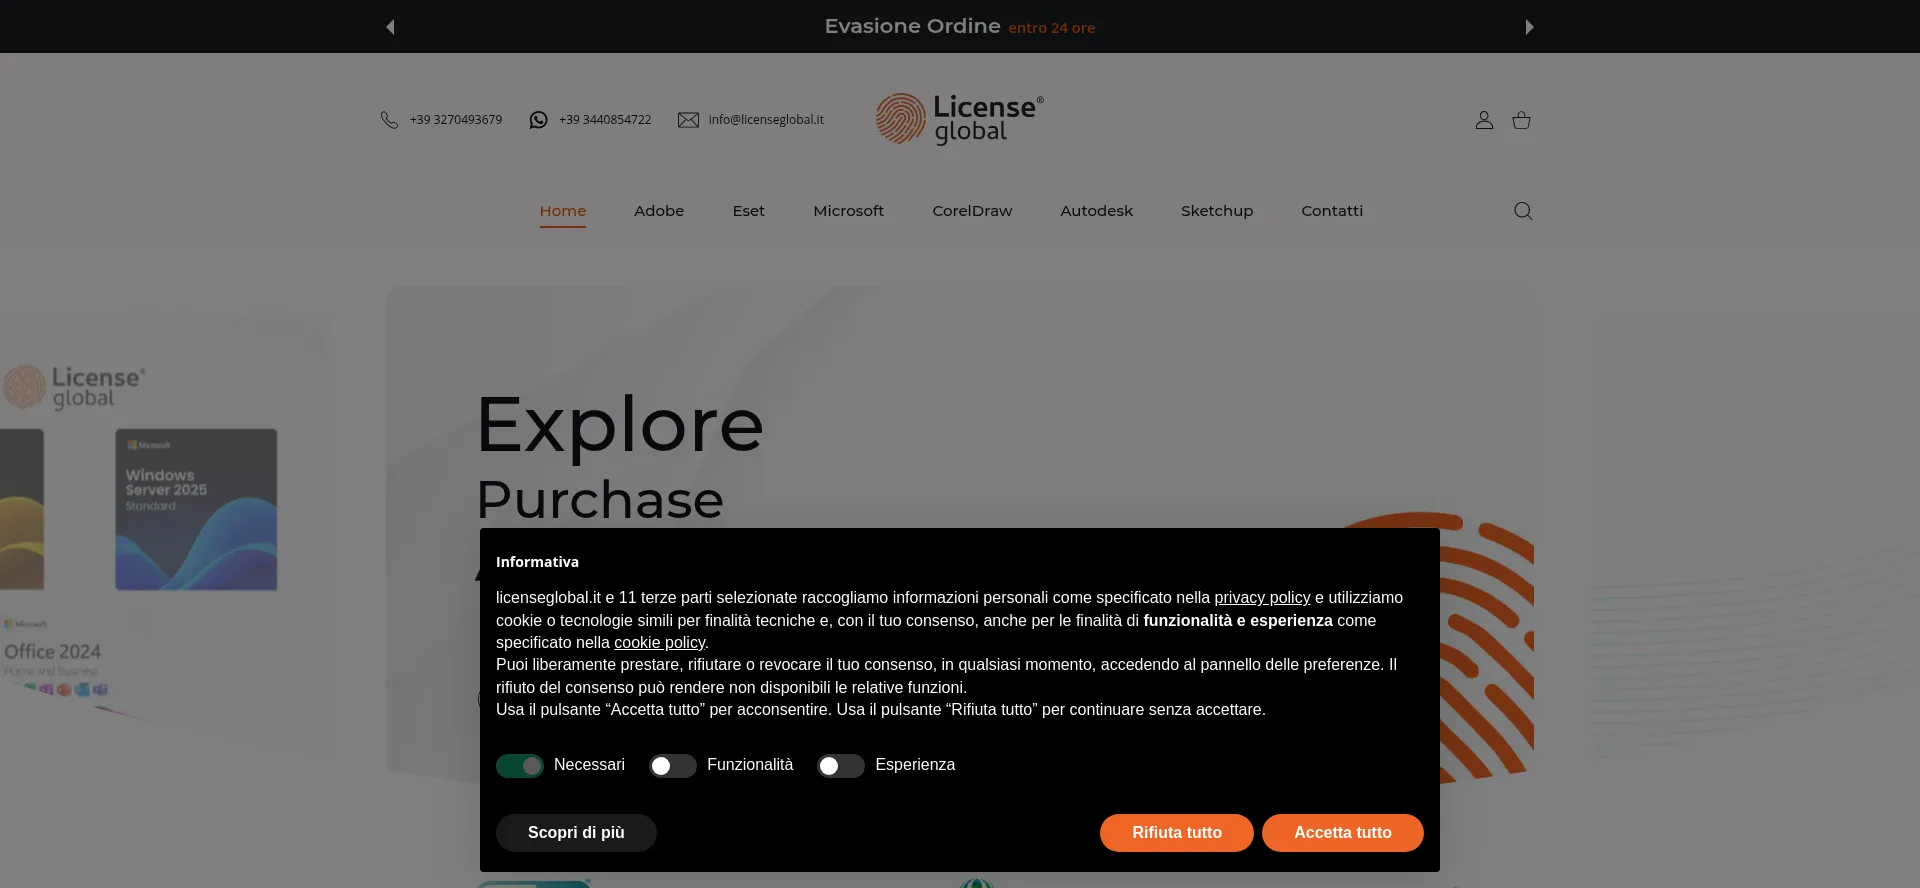Open the search magnifier icon
Viewport: 1920px width, 888px height.
[1523, 211]
